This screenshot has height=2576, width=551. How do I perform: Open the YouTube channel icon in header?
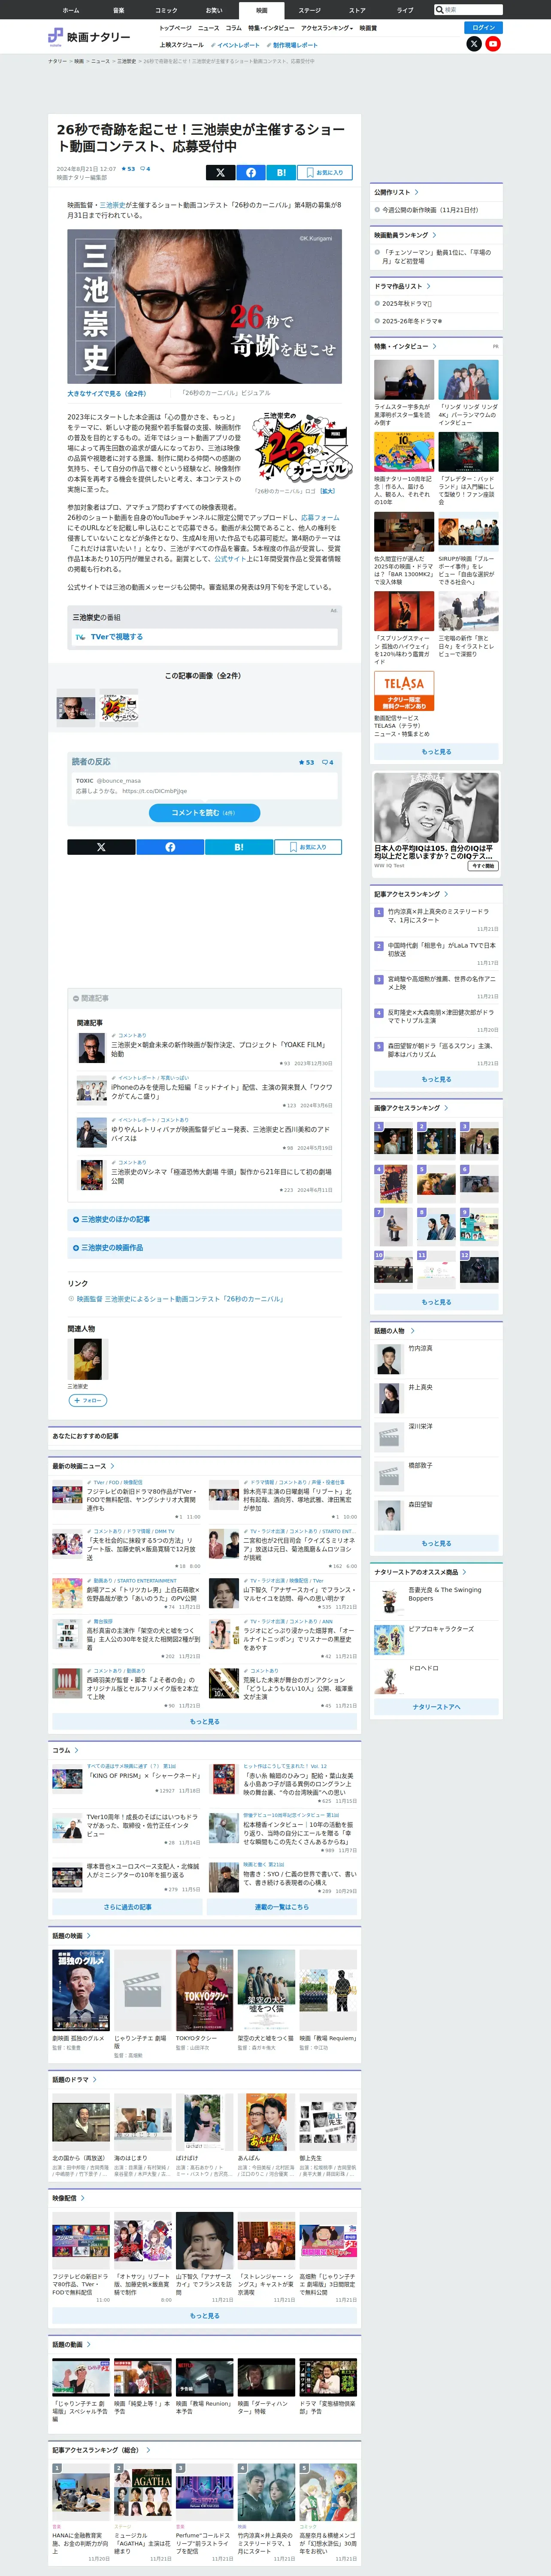coord(493,44)
